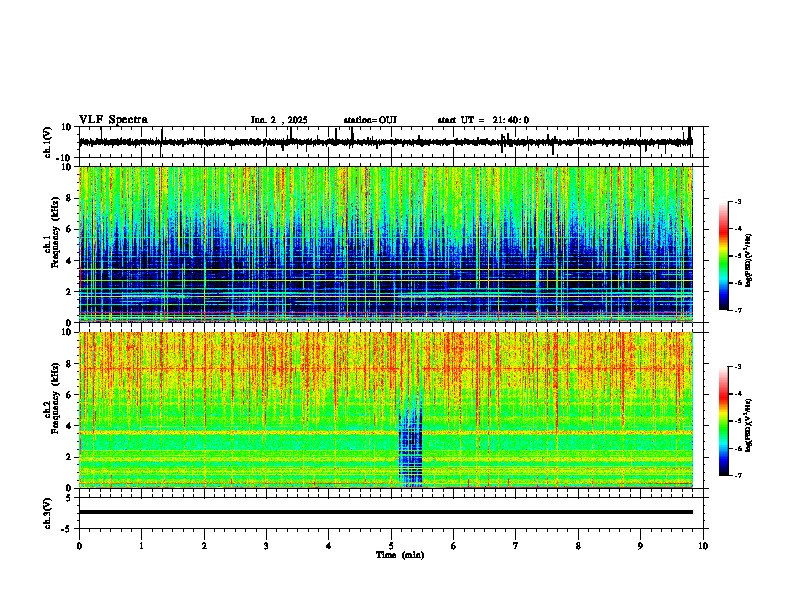Click the flat black ch.3 voltage trace
Viewport: 792px width, 612px height.
[386, 512]
